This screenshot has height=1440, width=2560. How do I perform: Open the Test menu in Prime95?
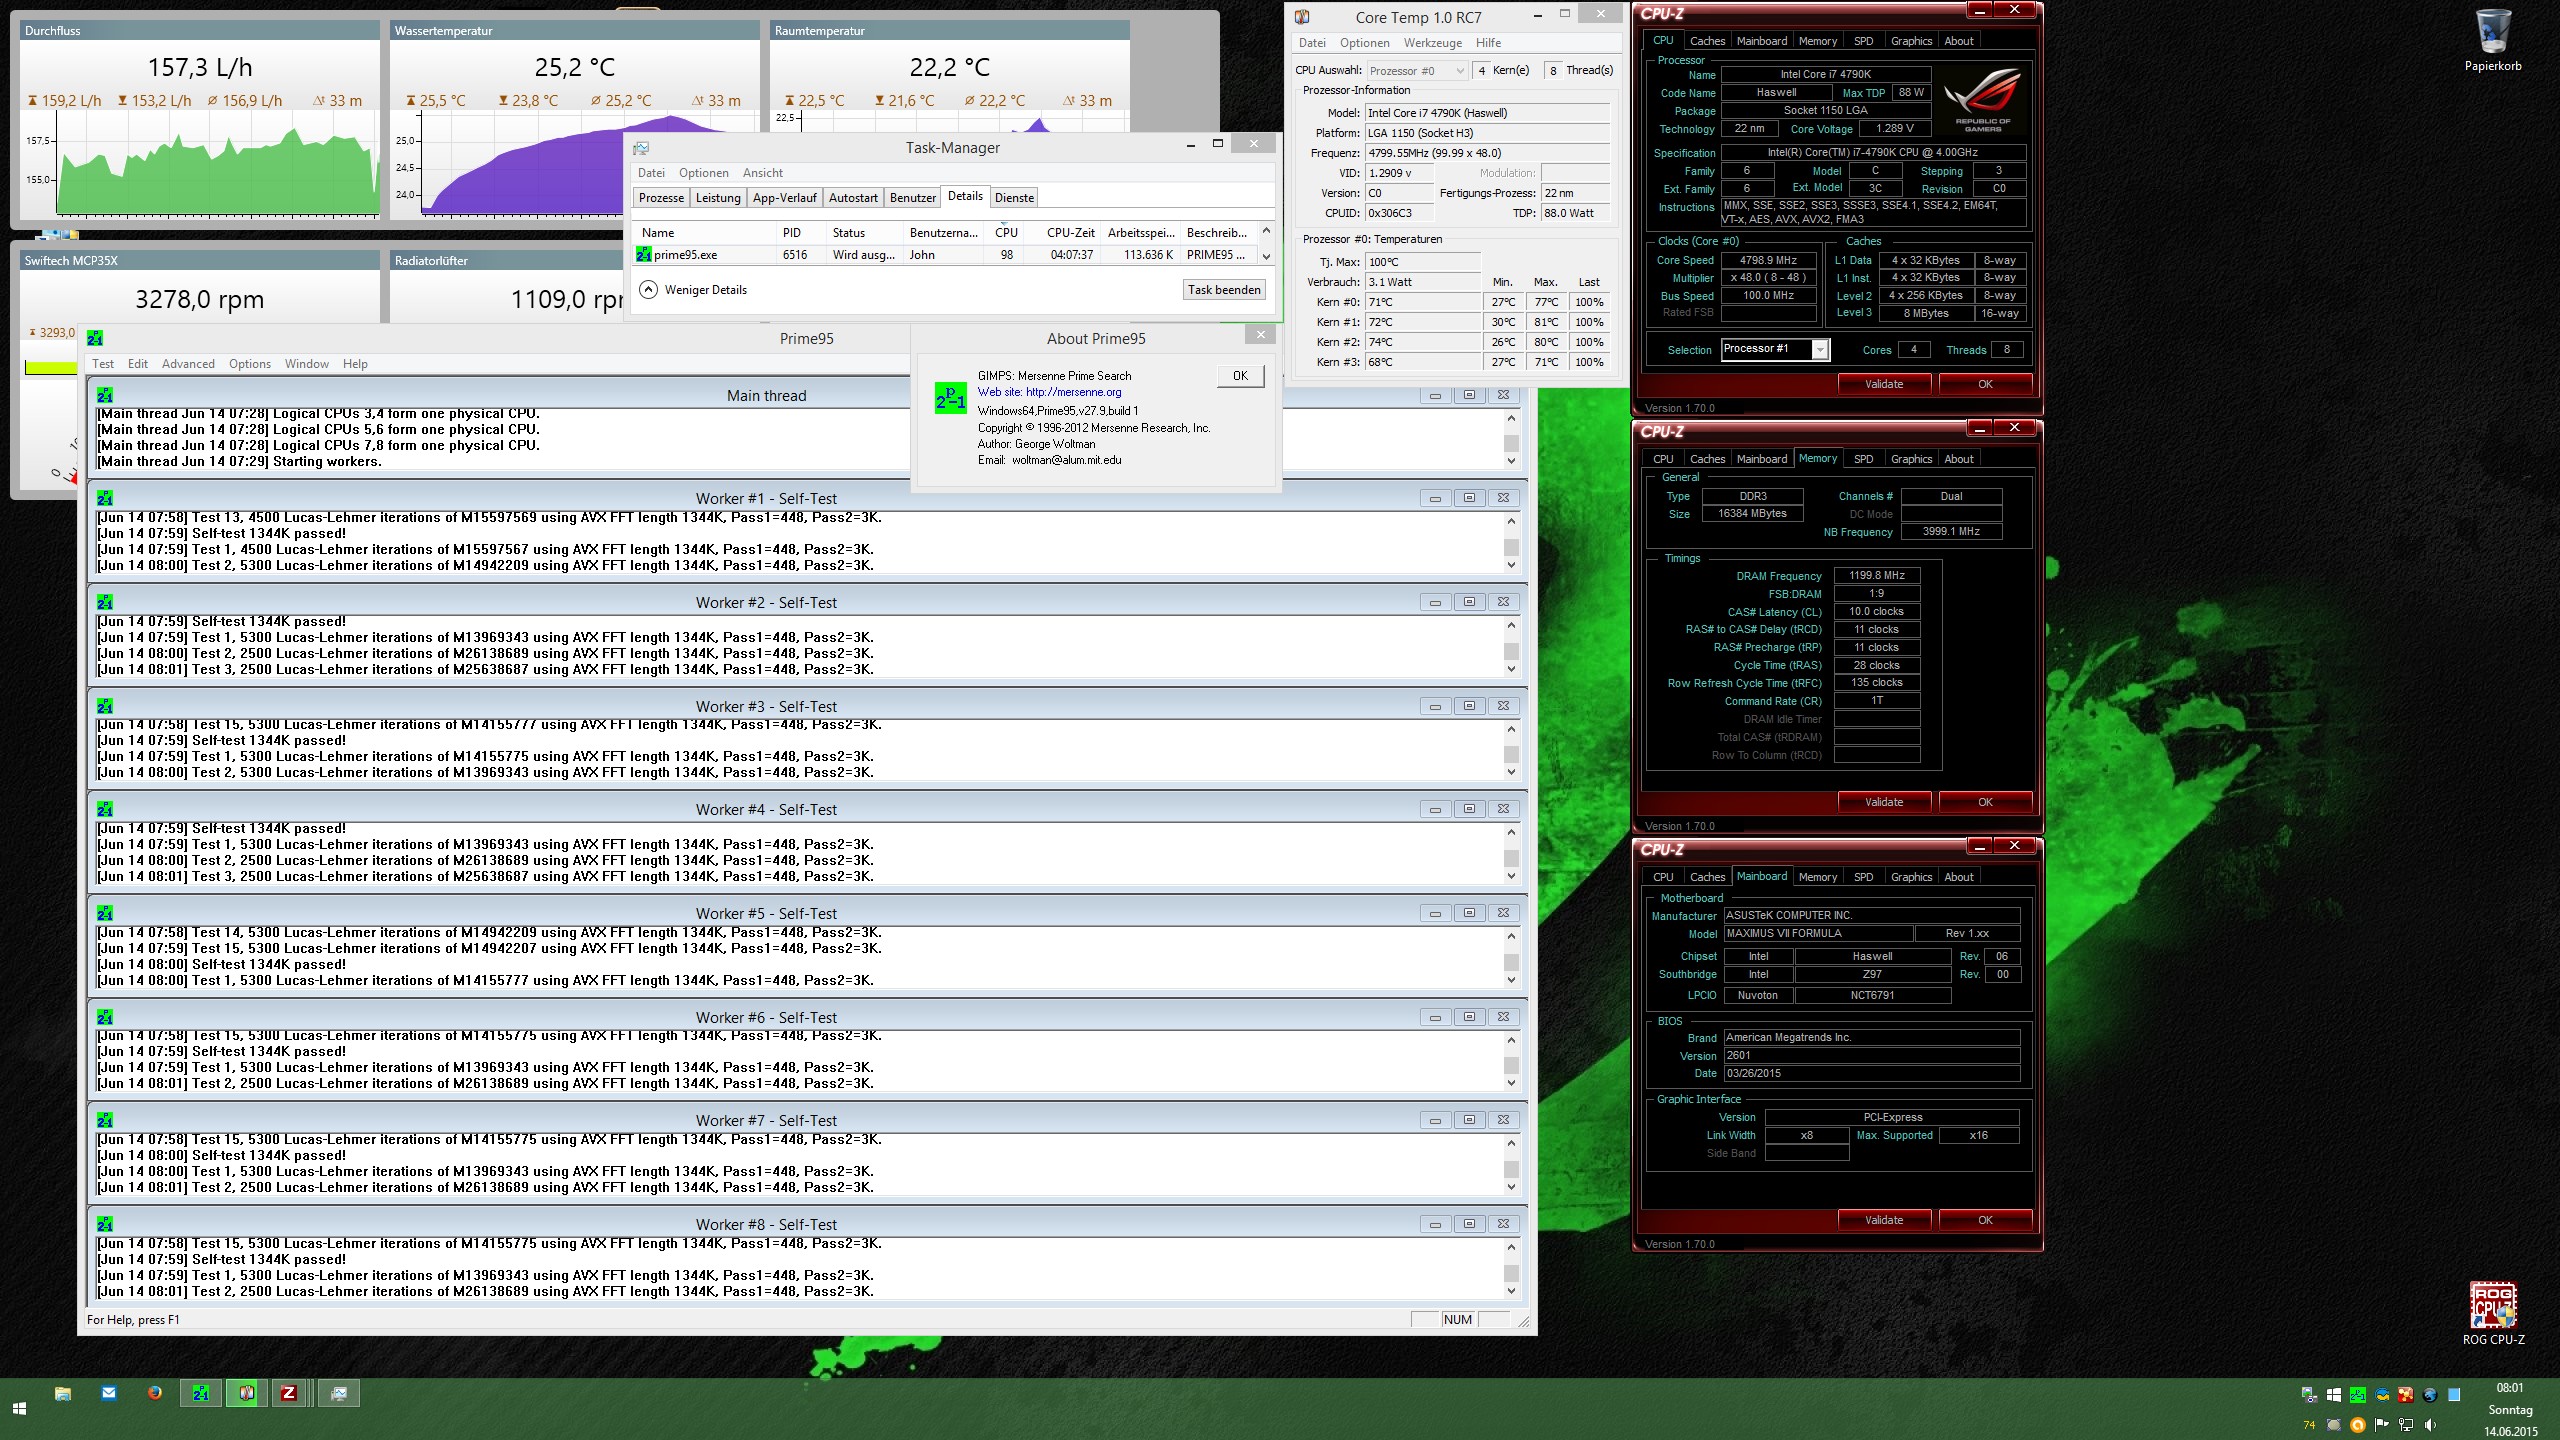(x=103, y=364)
